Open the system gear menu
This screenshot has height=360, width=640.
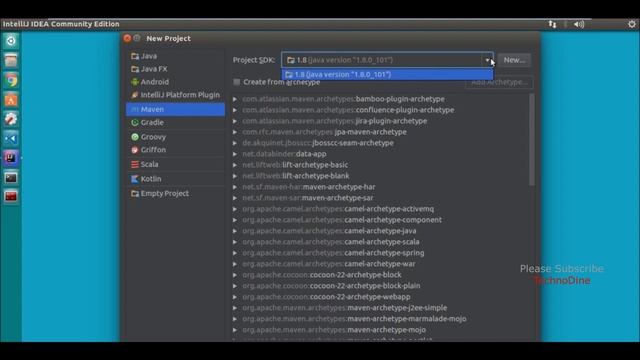tap(632, 24)
